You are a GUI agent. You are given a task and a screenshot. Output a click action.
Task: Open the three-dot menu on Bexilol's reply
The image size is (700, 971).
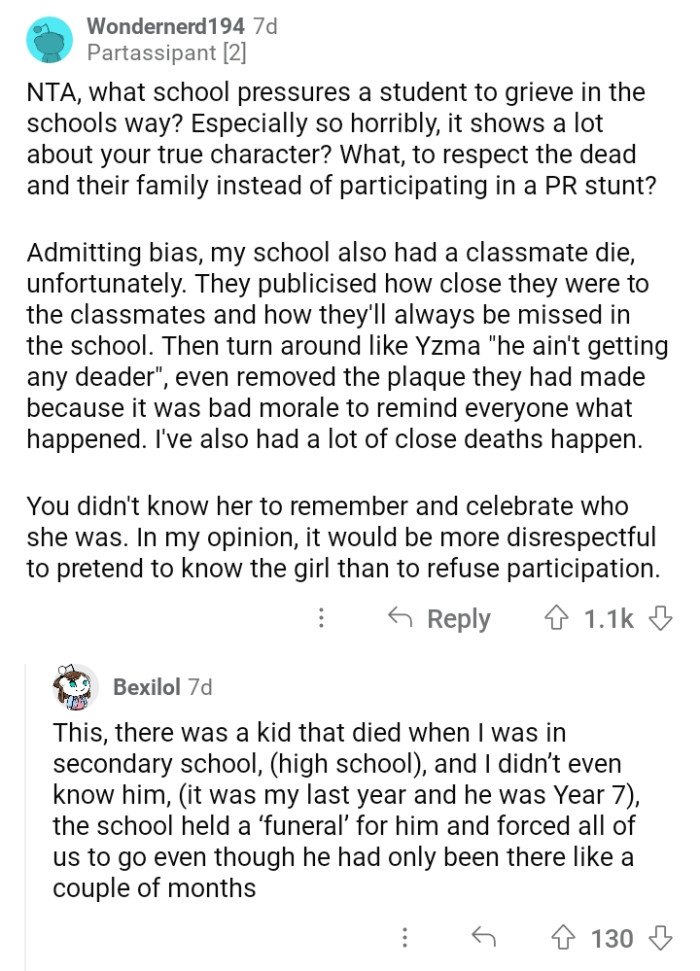click(x=404, y=939)
